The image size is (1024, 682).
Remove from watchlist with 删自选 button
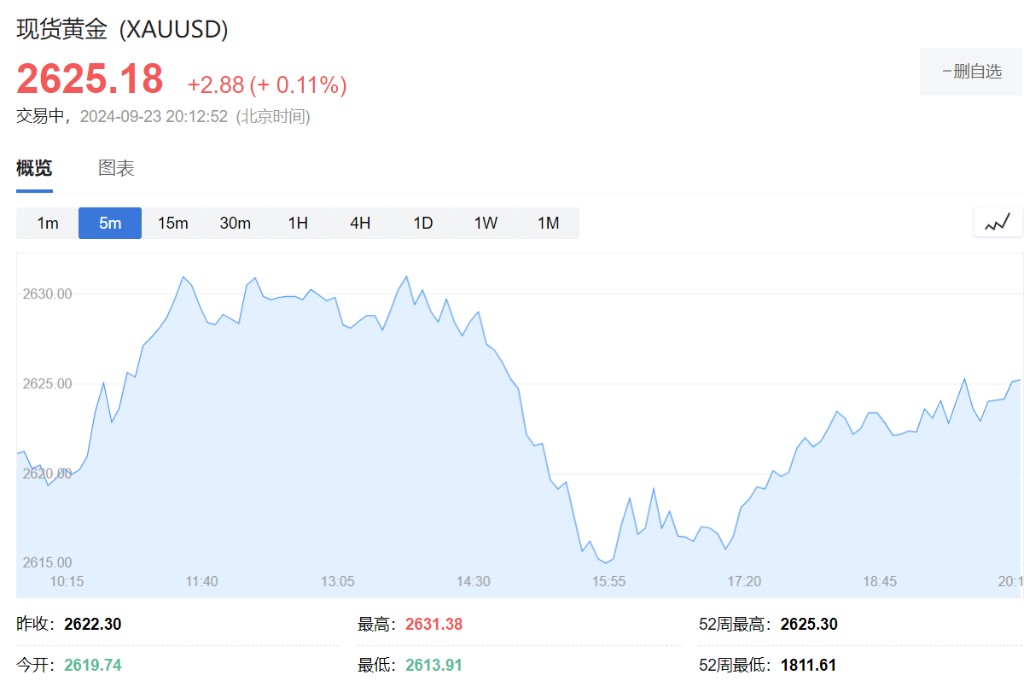click(x=971, y=71)
